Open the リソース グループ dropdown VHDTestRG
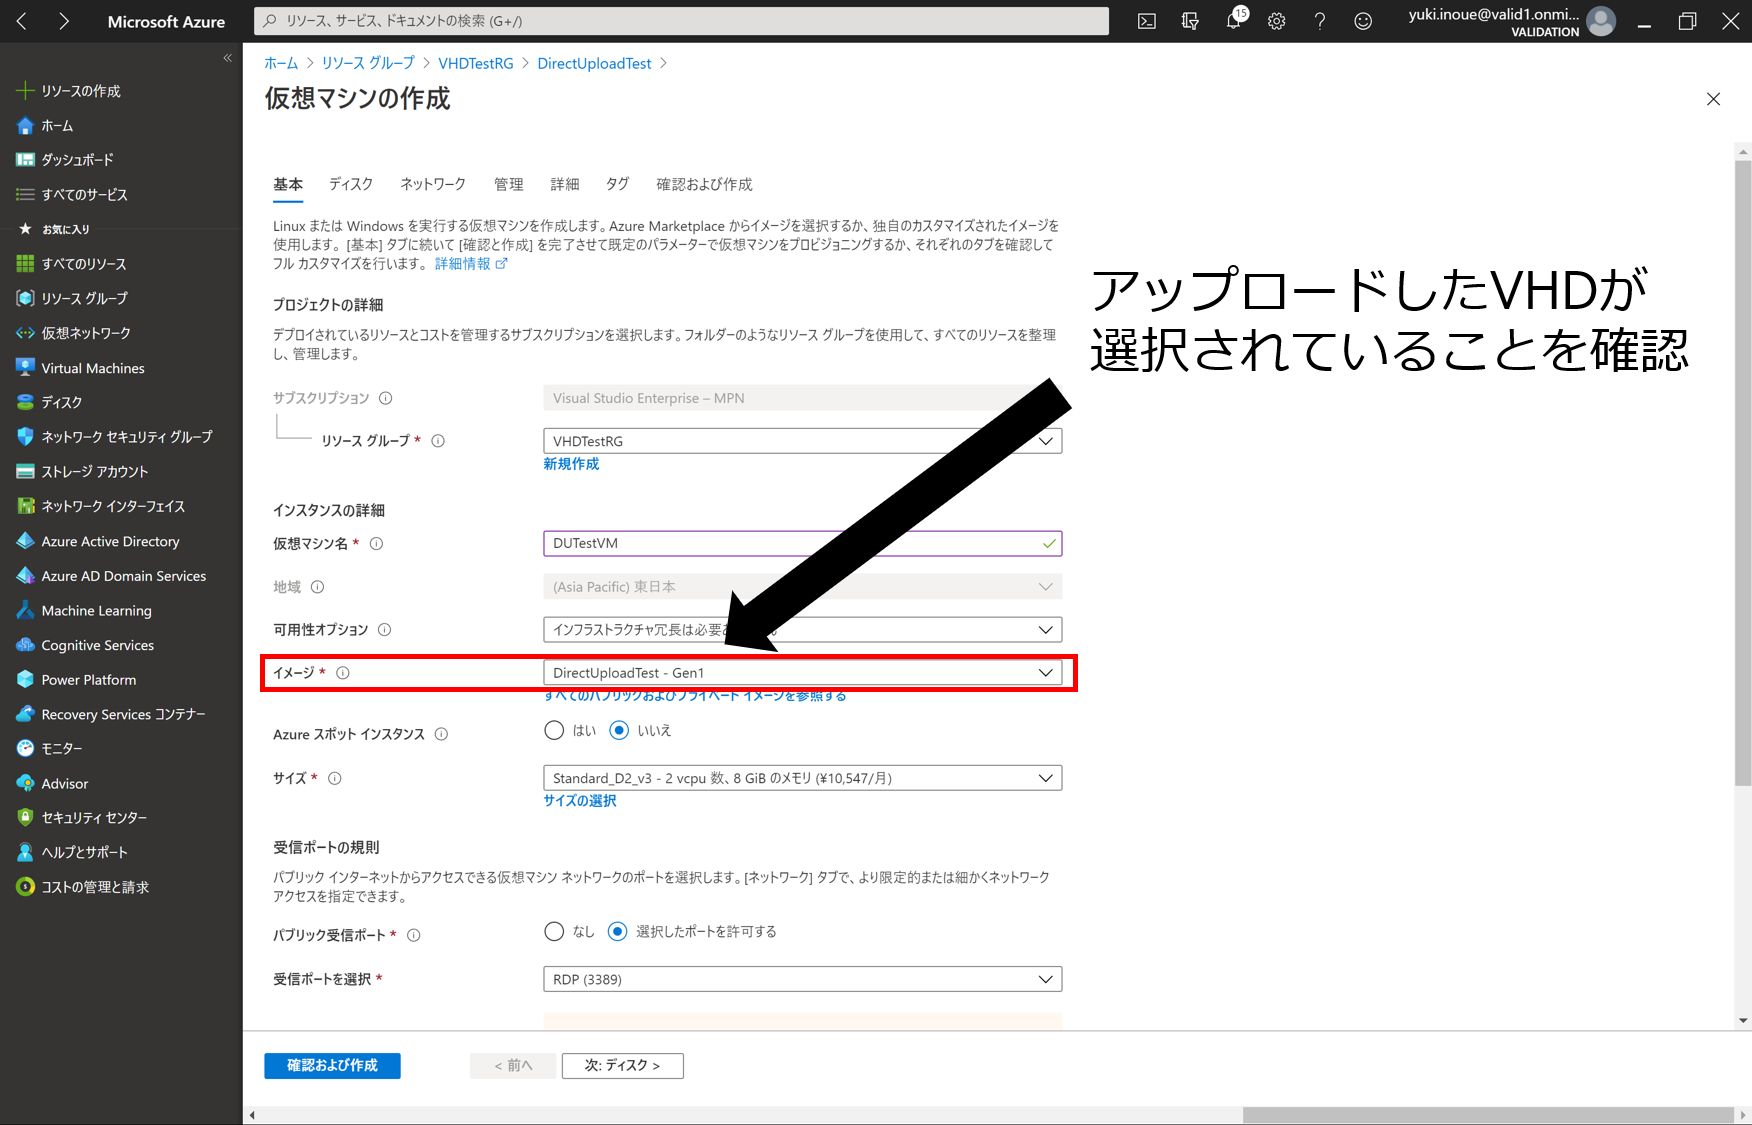1752x1125 pixels. tap(802, 441)
